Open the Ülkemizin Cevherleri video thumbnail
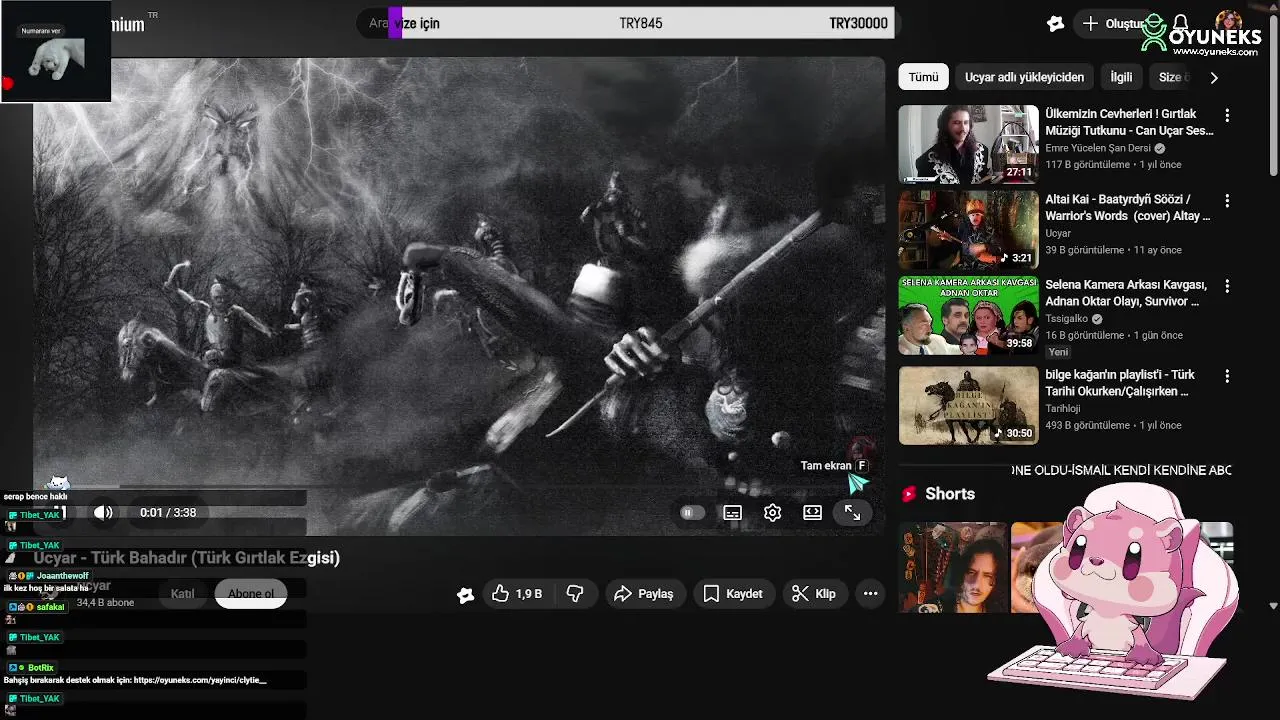Image resolution: width=1280 pixels, height=720 pixels. [968, 145]
